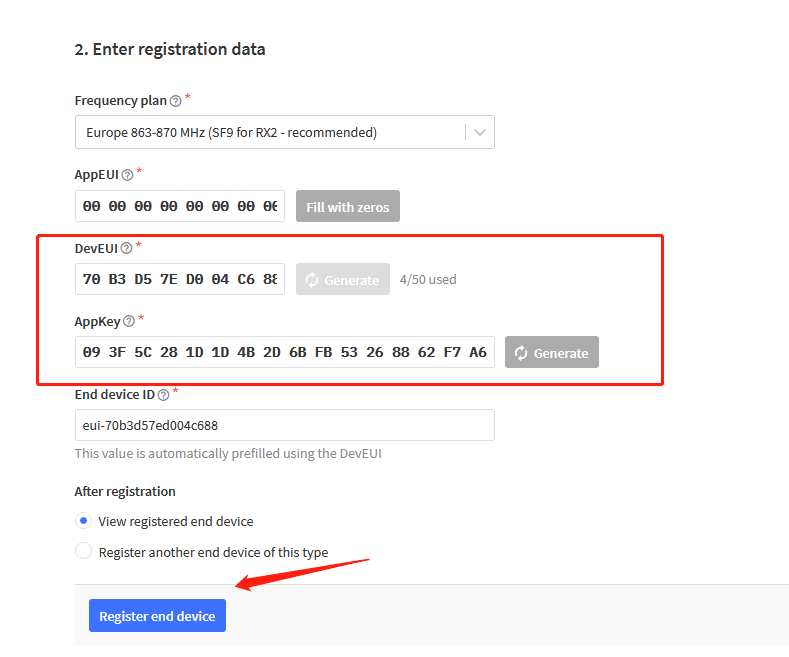The height and width of the screenshot is (657, 789).
Task: Expand the Frequency plan dropdown chevron
Action: pyautogui.click(x=480, y=132)
